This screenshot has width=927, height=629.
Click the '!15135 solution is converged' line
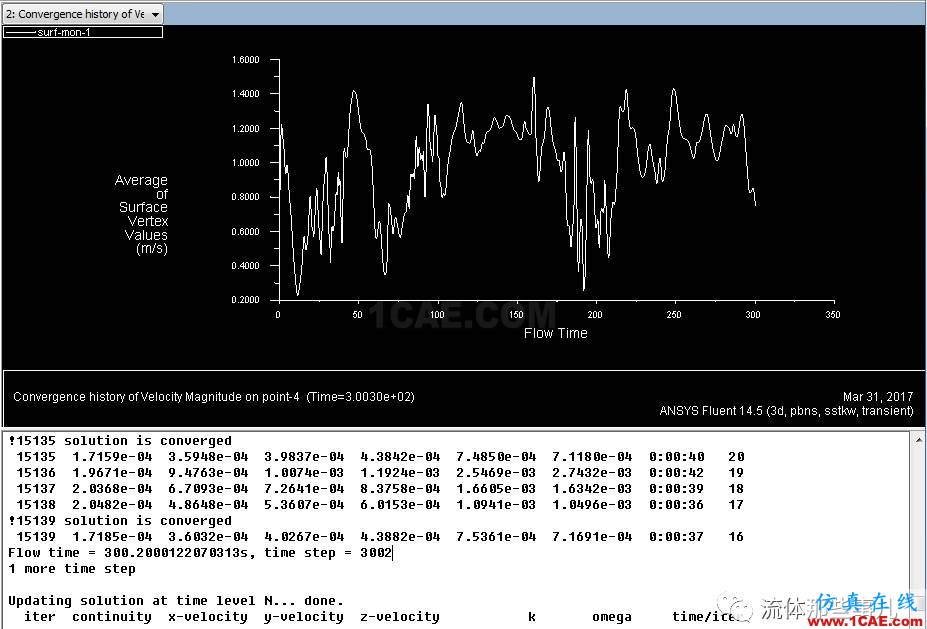[x=120, y=441]
